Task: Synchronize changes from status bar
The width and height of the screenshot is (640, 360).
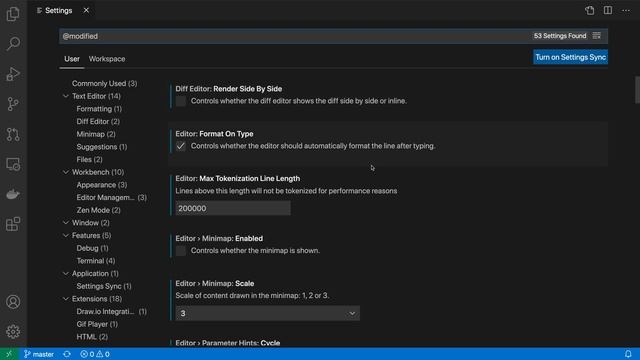Action: 67,354
